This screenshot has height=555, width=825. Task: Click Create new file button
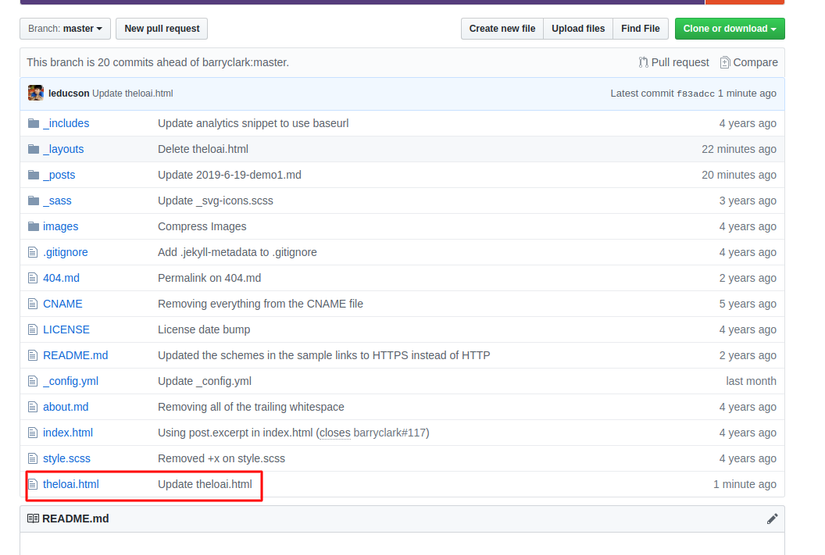click(x=502, y=28)
